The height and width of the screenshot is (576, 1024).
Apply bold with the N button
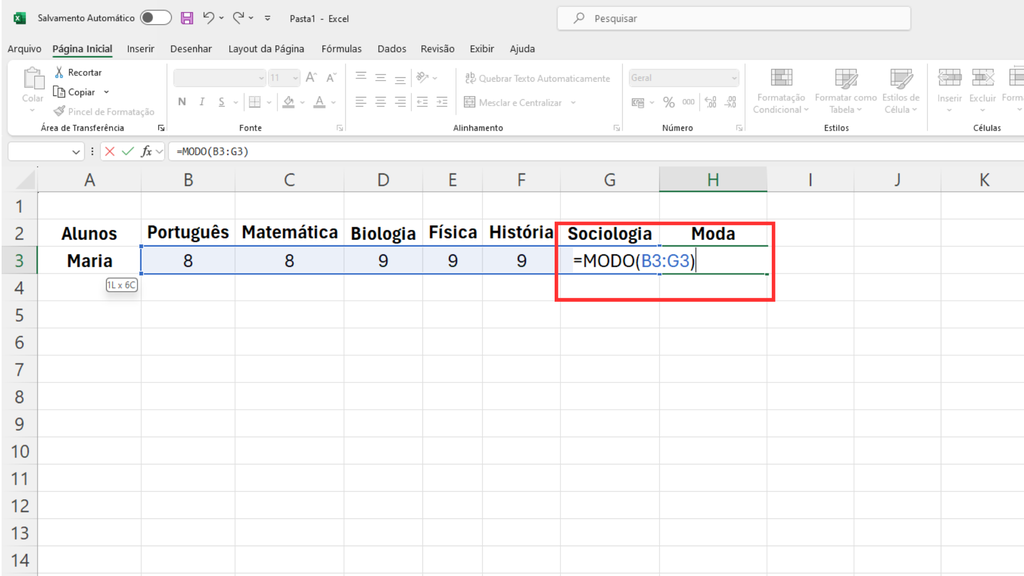181,102
